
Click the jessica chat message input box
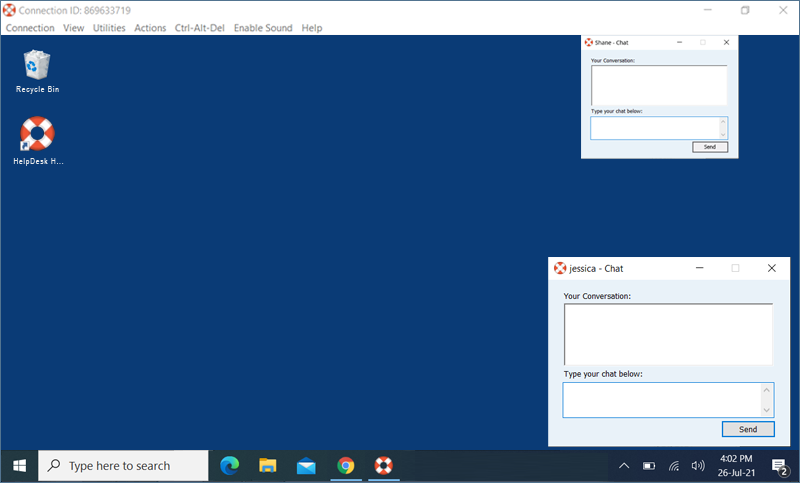[662, 399]
